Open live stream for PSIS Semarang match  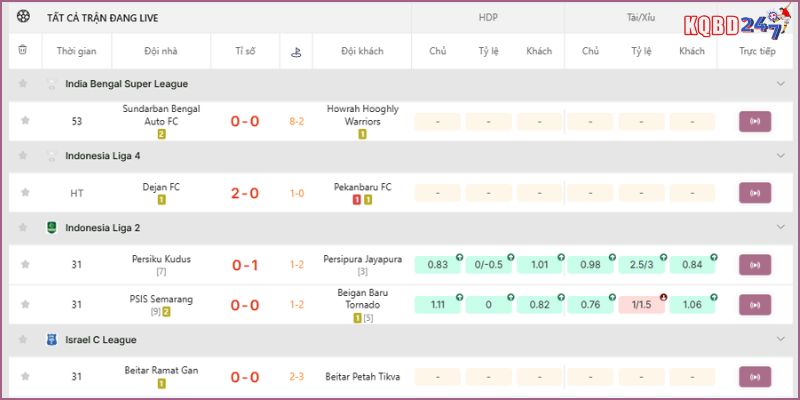pyautogui.click(x=755, y=305)
